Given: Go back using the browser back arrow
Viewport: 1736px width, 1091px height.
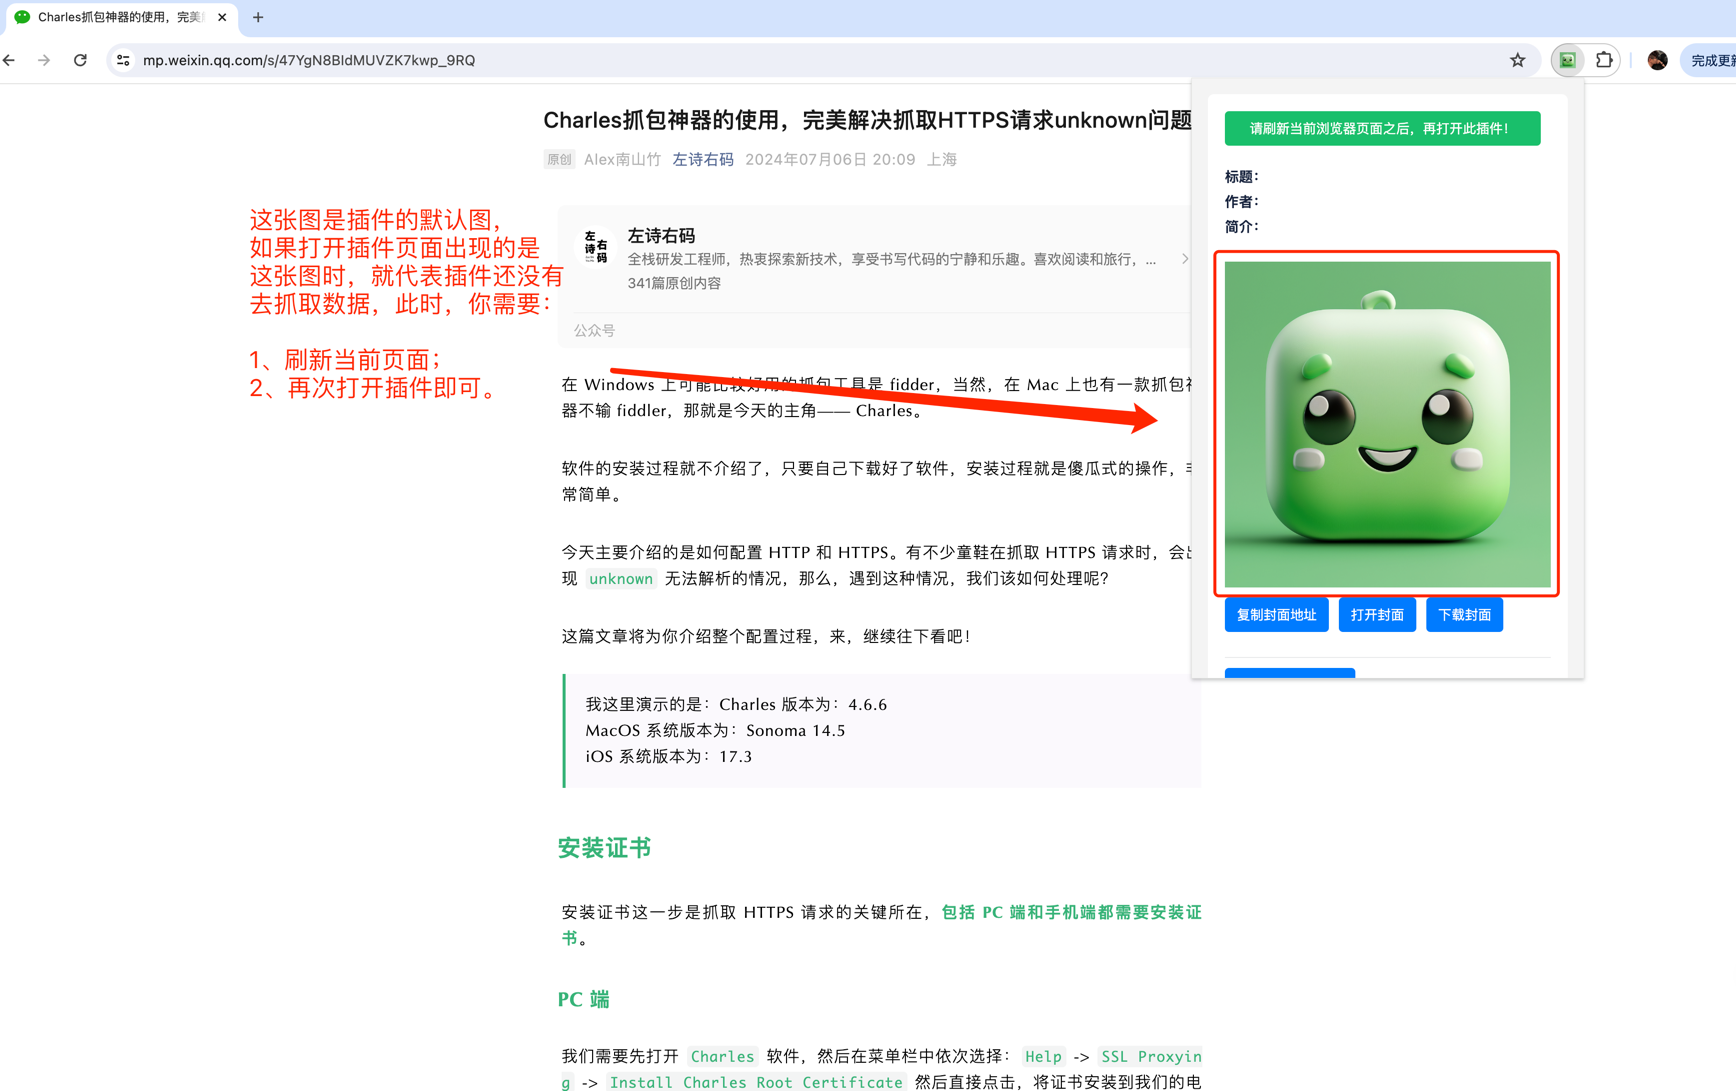Looking at the screenshot, I should point(10,60).
